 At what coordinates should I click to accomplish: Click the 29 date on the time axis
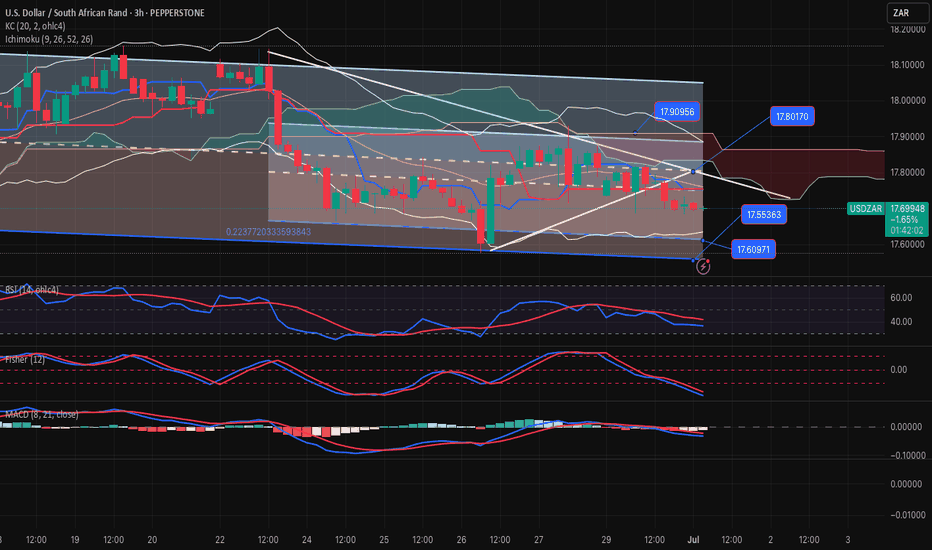pyautogui.click(x=606, y=540)
